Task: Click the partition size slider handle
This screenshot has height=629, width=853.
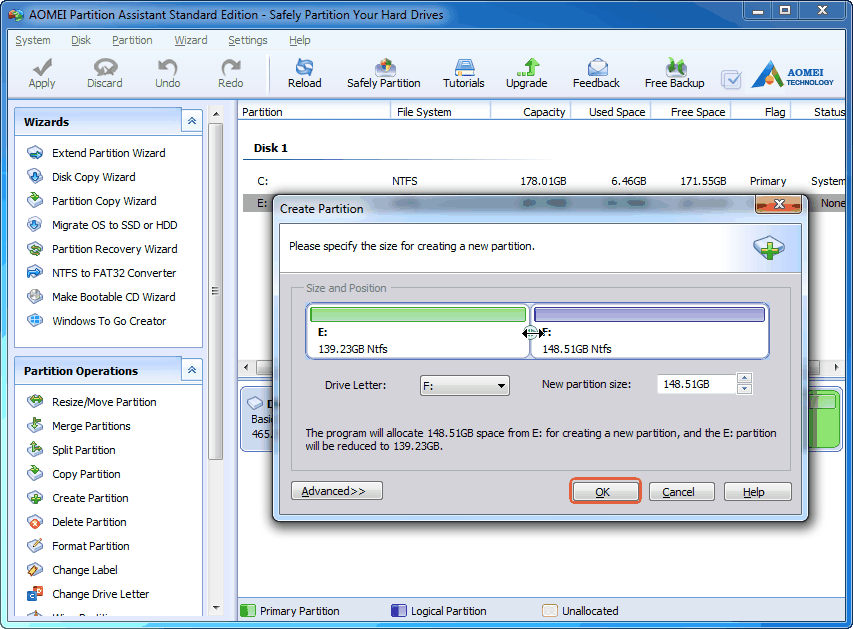Action: tap(531, 332)
